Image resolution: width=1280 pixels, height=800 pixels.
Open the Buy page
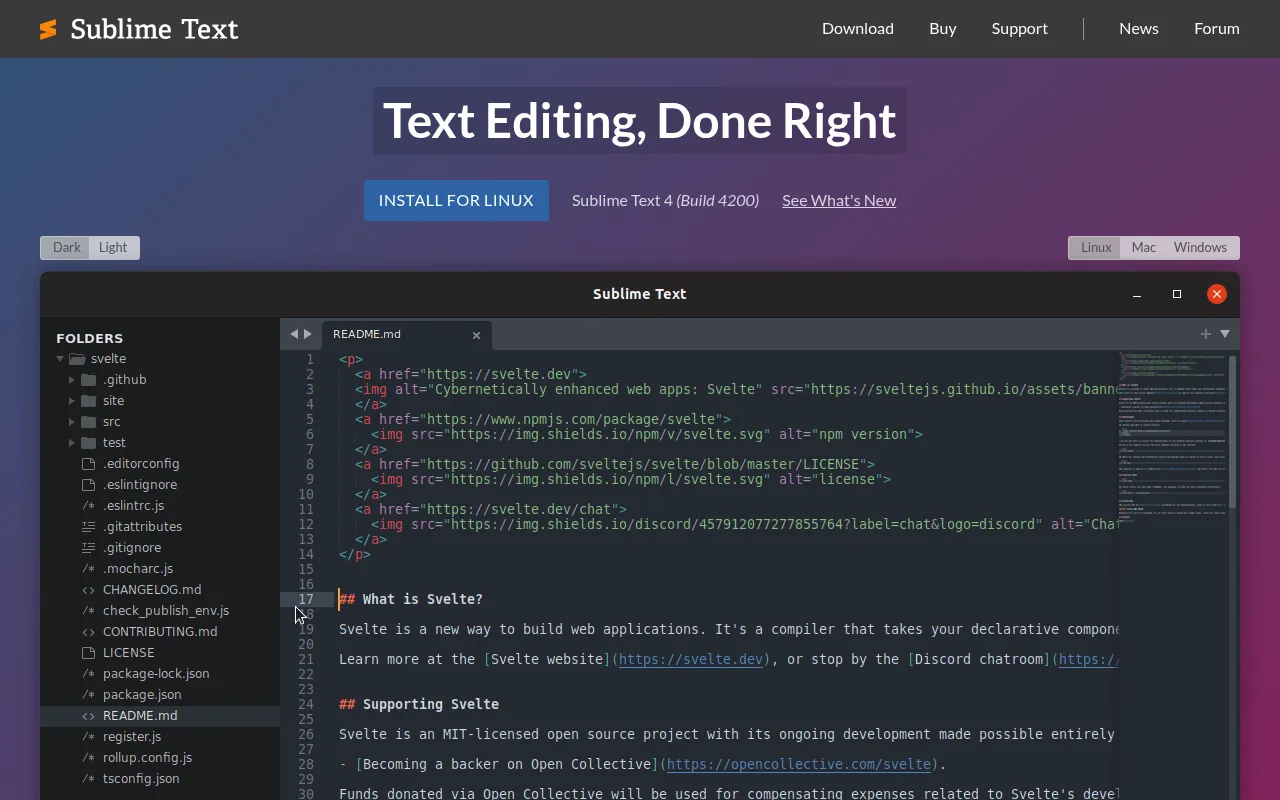click(x=943, y=28)
